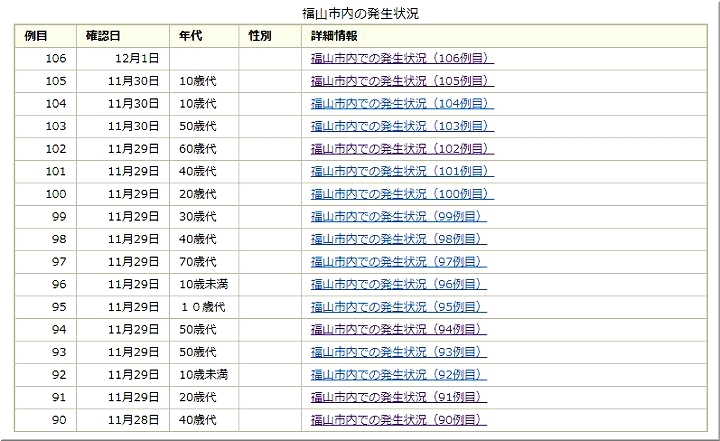
Task: Open the link for case 90
Action: point(398,420)
